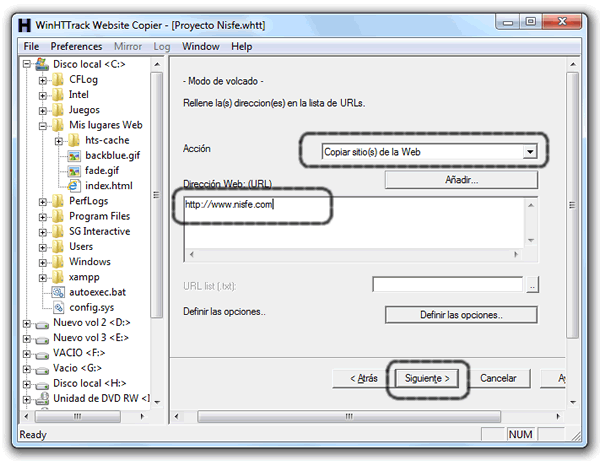Expand the xampp folder node
This screenshot has height=461, width=600.
42,278
